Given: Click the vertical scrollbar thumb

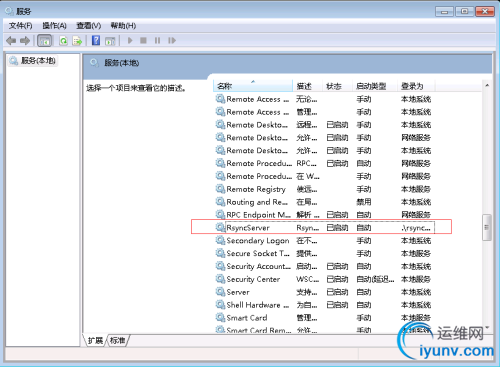Looking at the screenshot, I should coord(487,227).
